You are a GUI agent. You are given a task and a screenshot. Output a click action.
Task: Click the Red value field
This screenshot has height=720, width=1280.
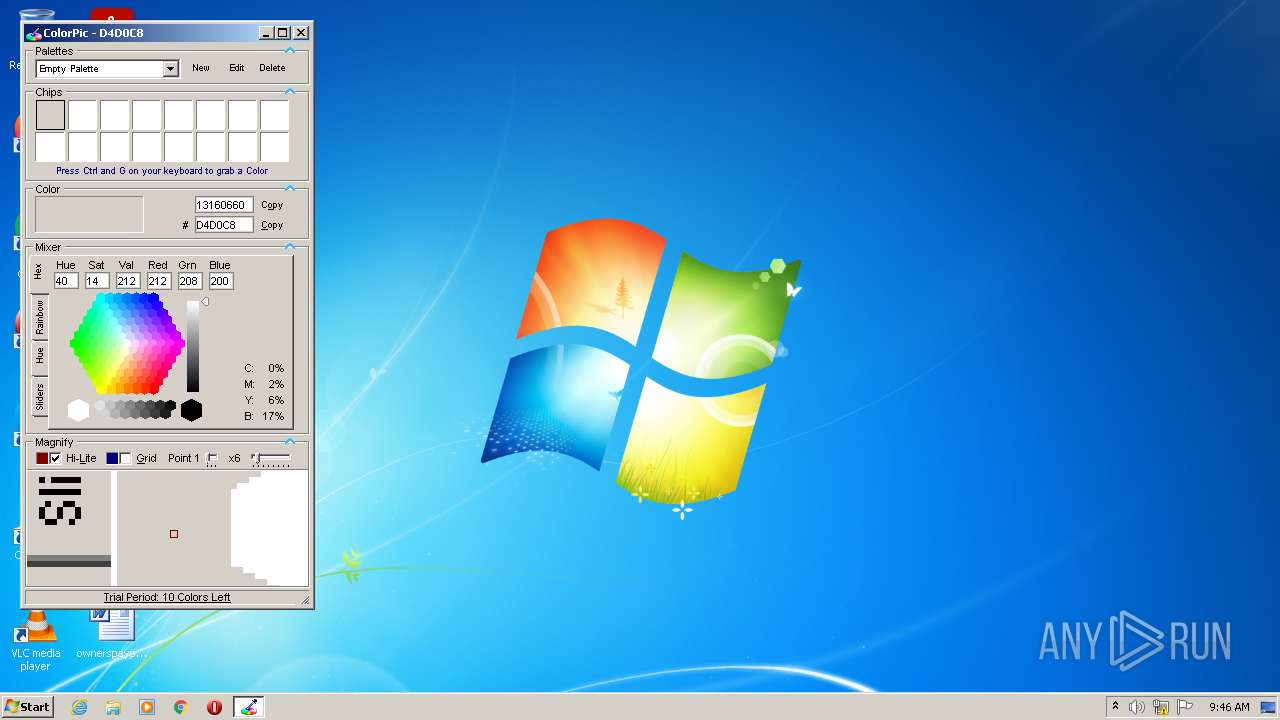point(158,281)
